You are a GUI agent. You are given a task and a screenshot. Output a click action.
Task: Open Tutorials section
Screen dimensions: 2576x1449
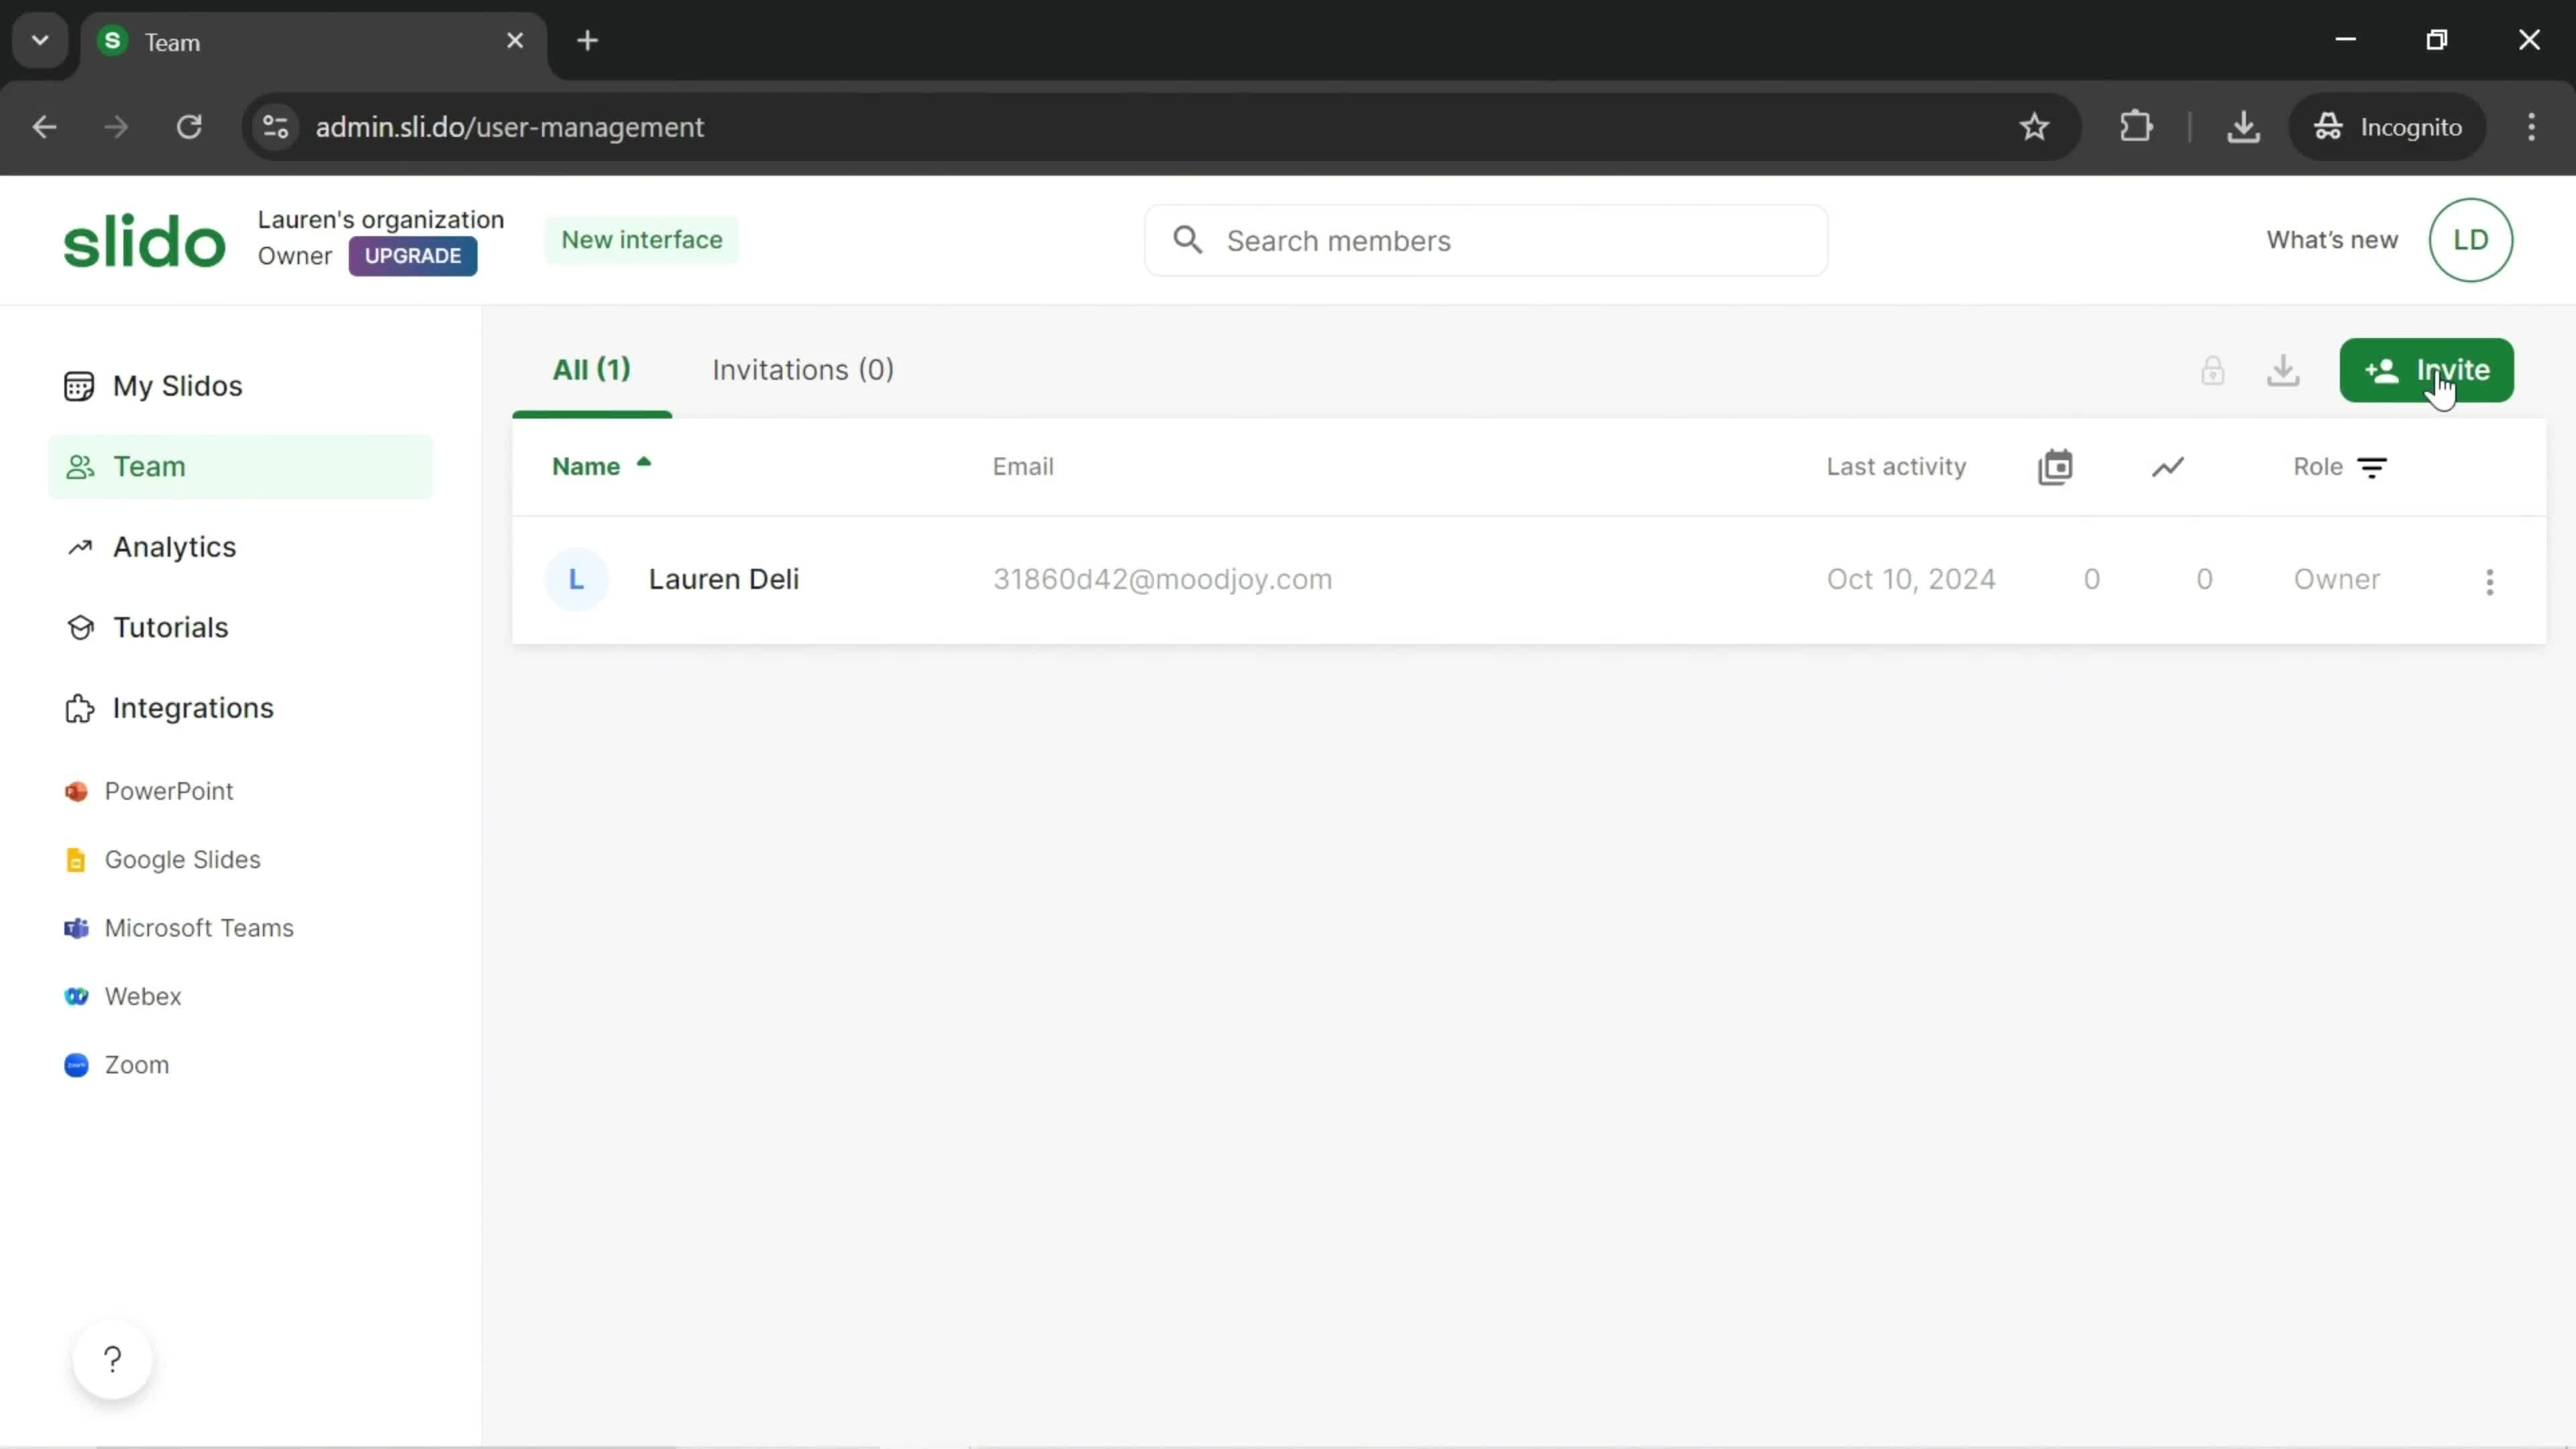[x=170, y=627]
